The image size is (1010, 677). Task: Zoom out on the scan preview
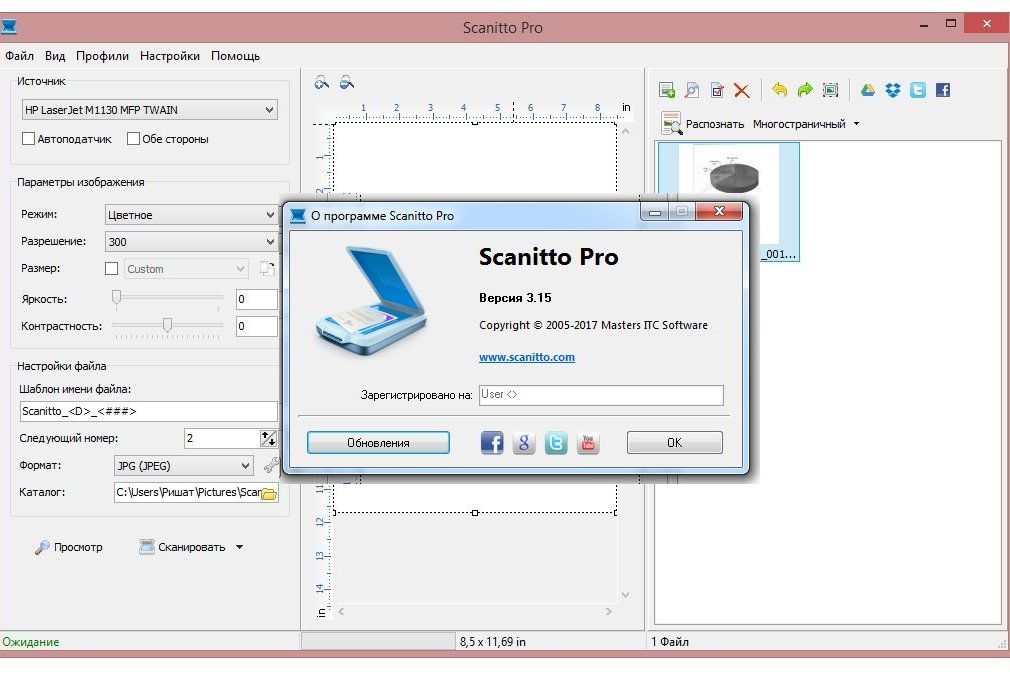[347, 82]
